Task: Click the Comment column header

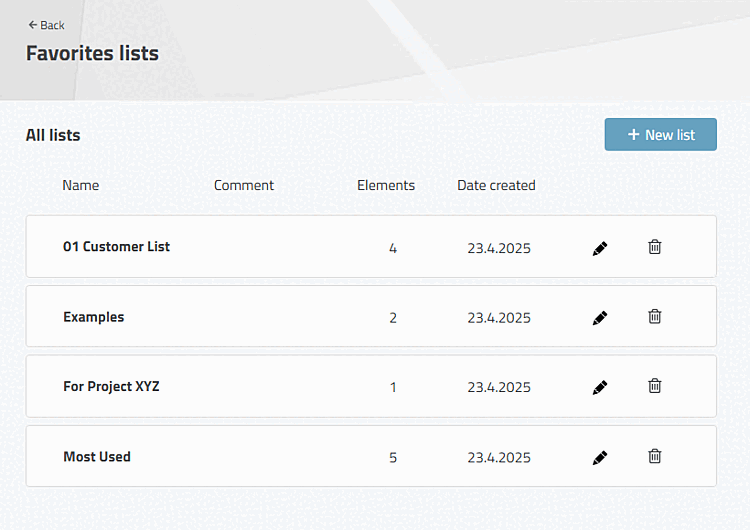Action: tap(244, 185)
